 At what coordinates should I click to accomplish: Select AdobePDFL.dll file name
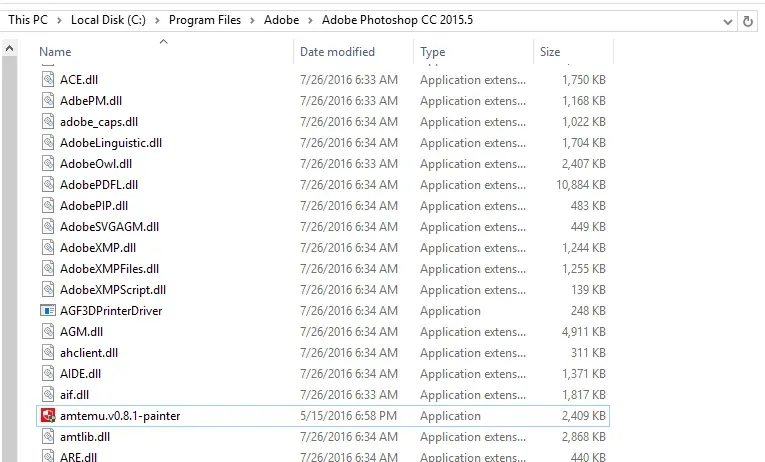(x=99, y=184)
